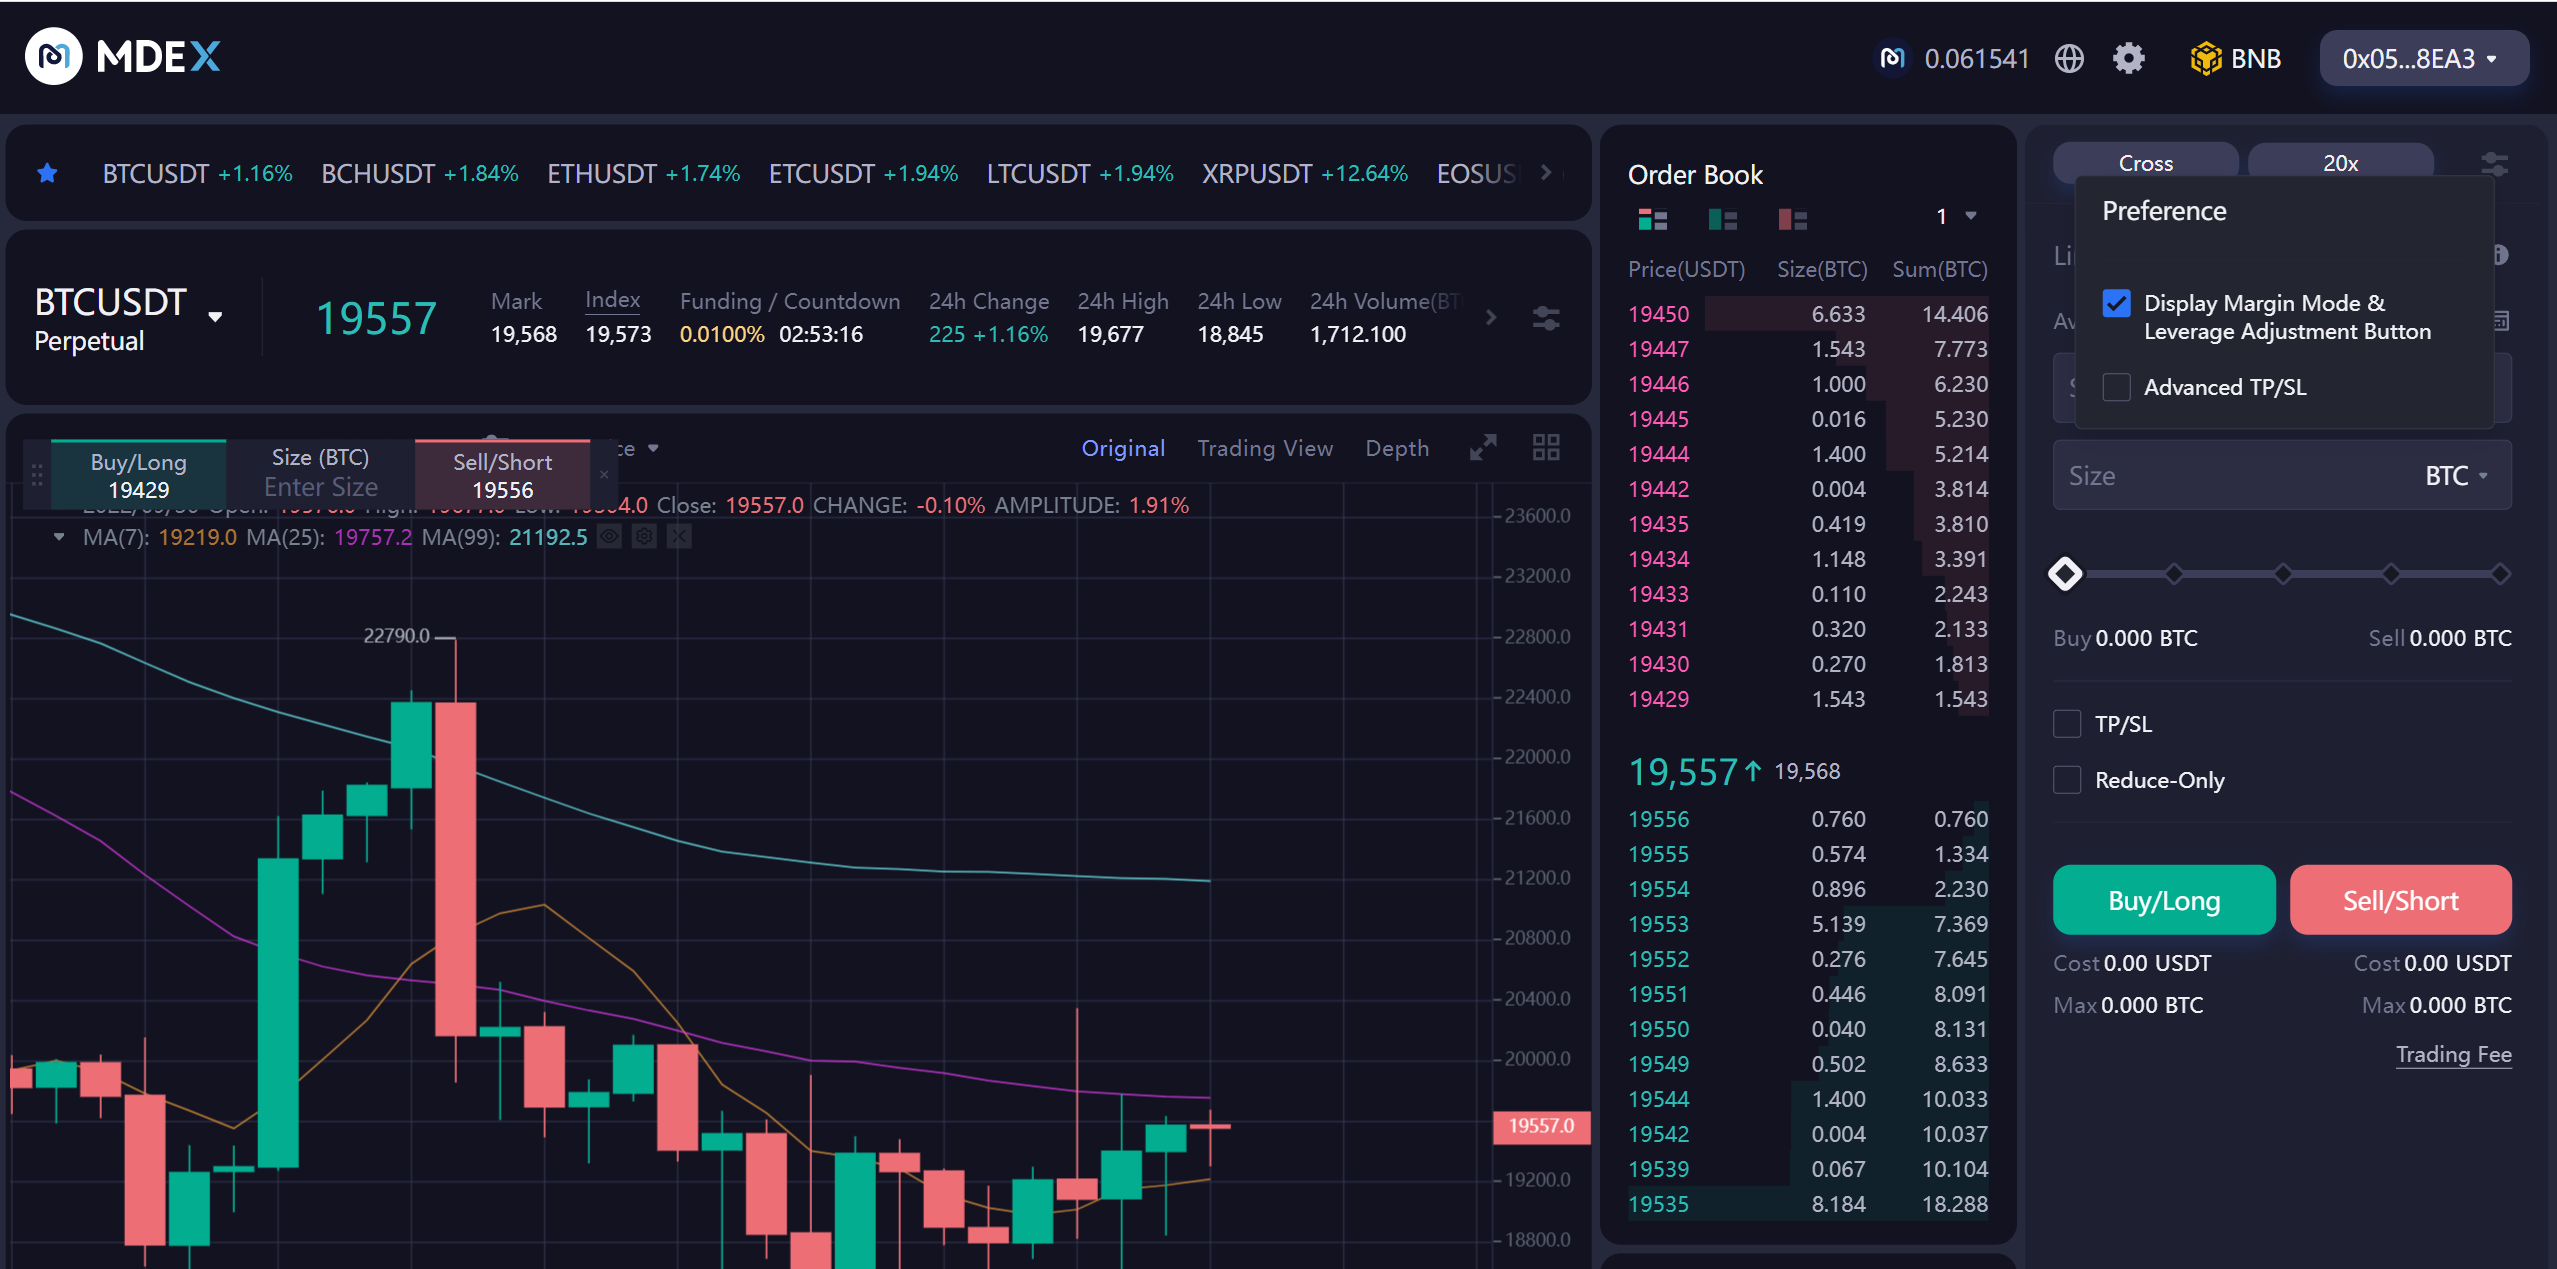Click the favorites star icon
This screenshot has height=1269, width=2557.
coord(47,173)
